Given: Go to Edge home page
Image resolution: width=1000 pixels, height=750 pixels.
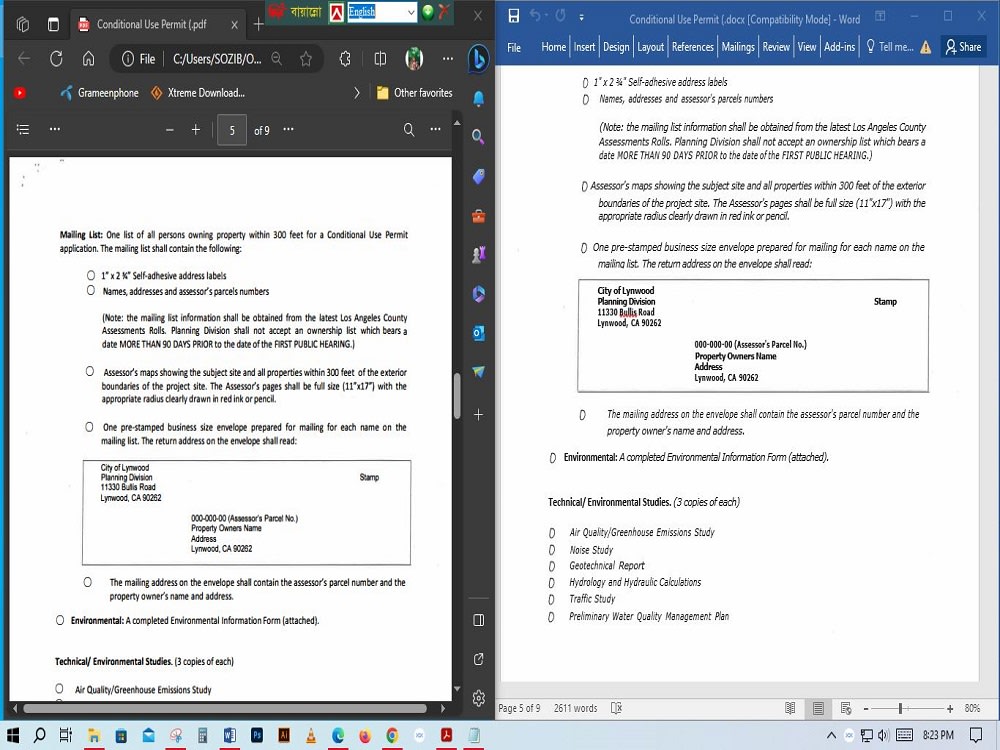Looking at the screenshot, I should point(89,59).
